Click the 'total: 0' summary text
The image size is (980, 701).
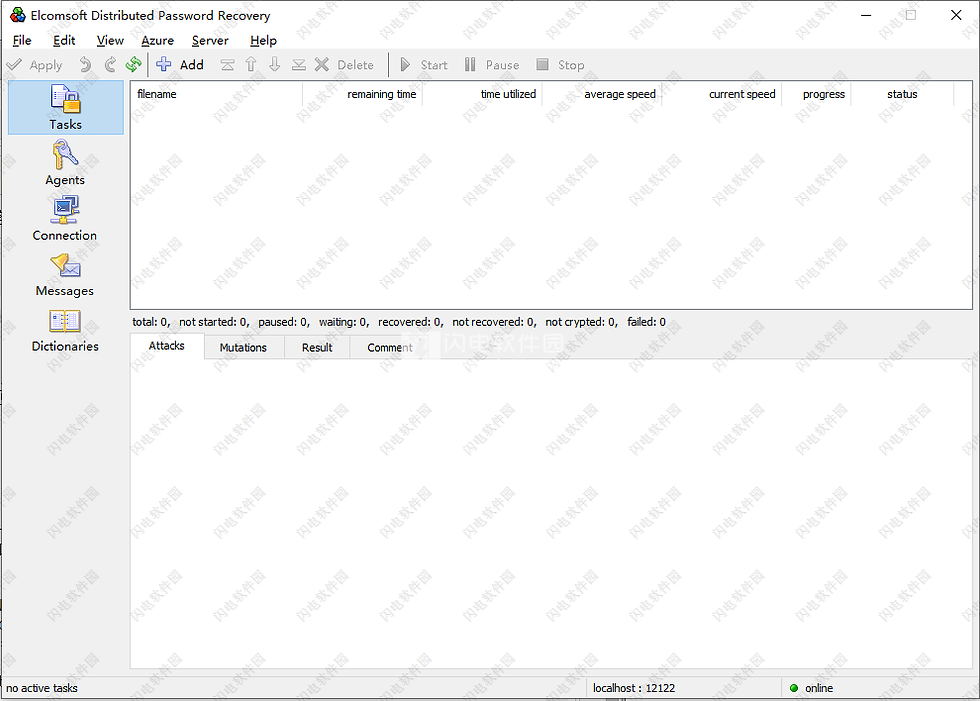(151, 322)
